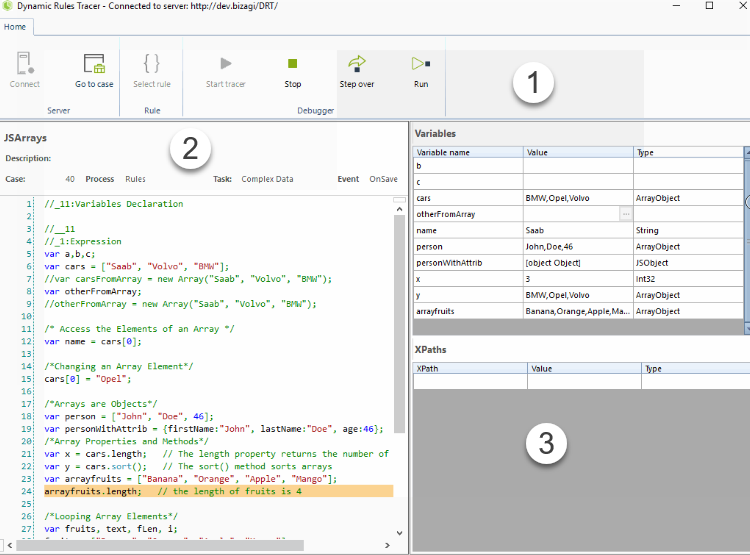Step over the current line
This screenshot has height=555, width=750.
(x=357, y=70)
